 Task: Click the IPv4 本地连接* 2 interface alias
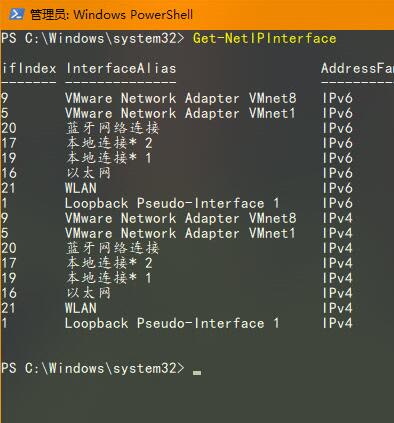pyautogui.click(x=109, y=263)
